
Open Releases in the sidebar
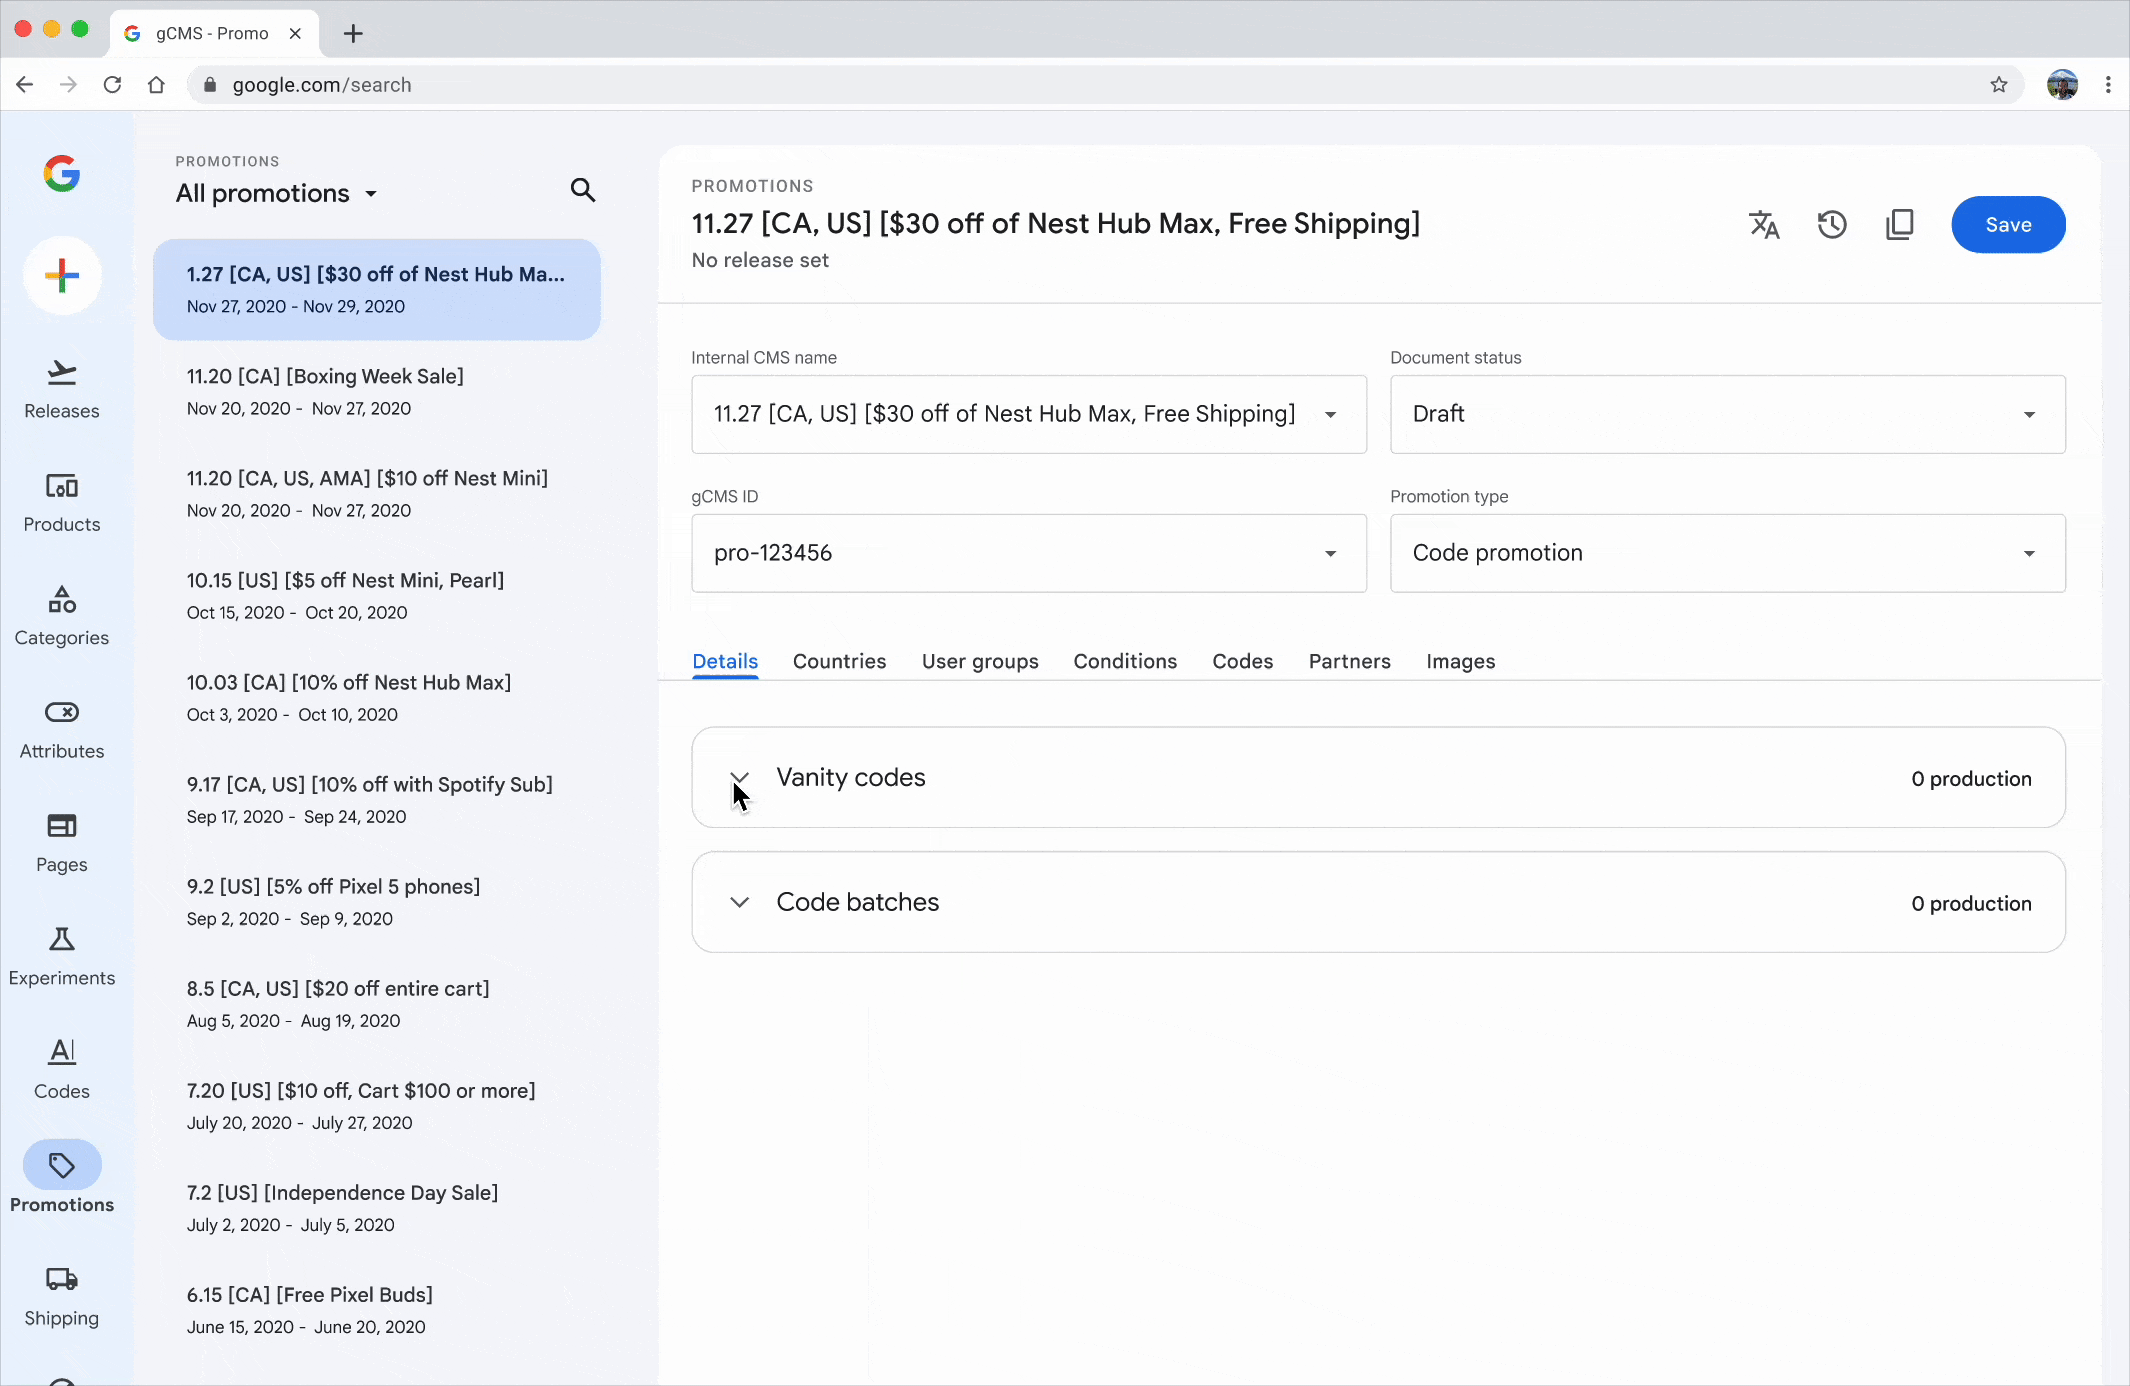pos(62,389)
